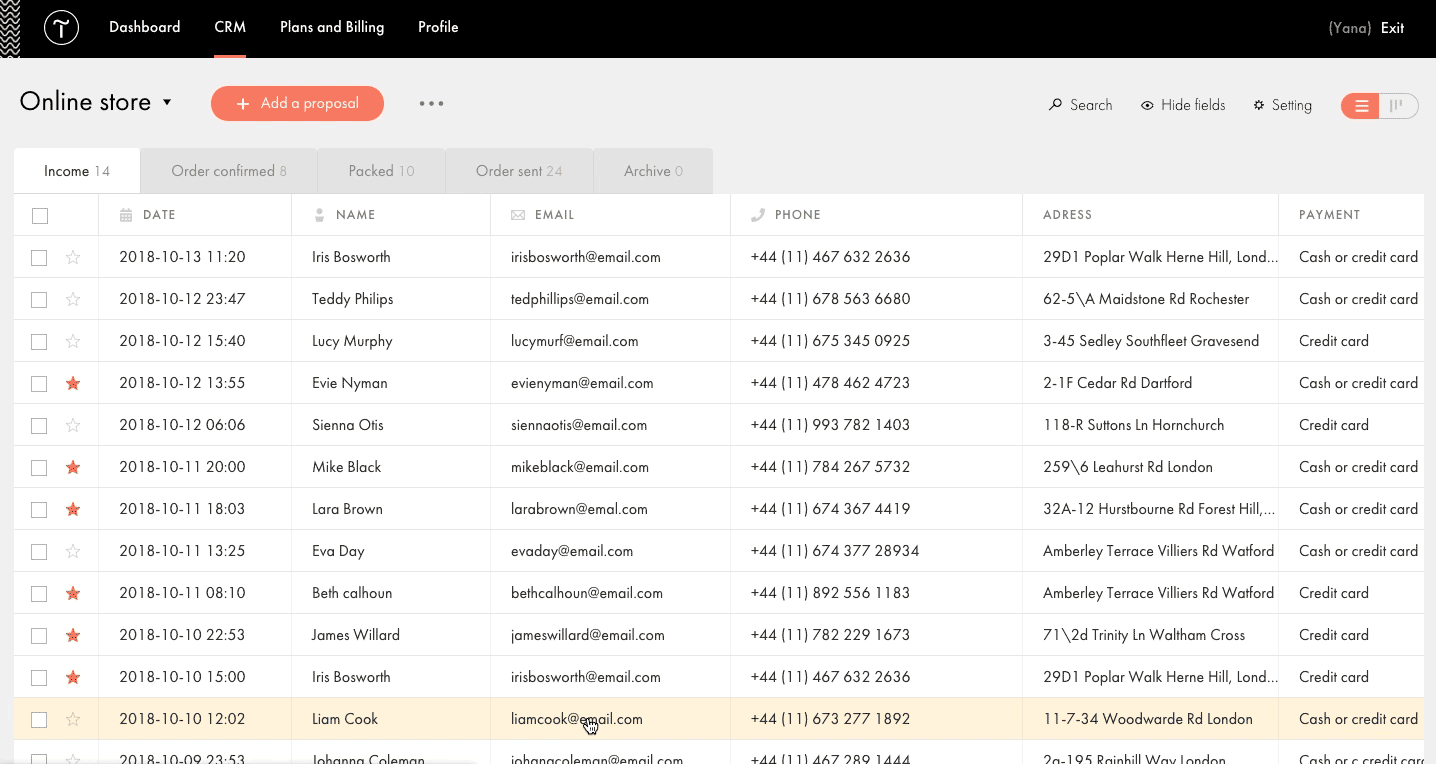Image resolution: width=1436 pixels, height=764 pixels.
Task: Unstar the Mike Black order
Action: [72, 466]
